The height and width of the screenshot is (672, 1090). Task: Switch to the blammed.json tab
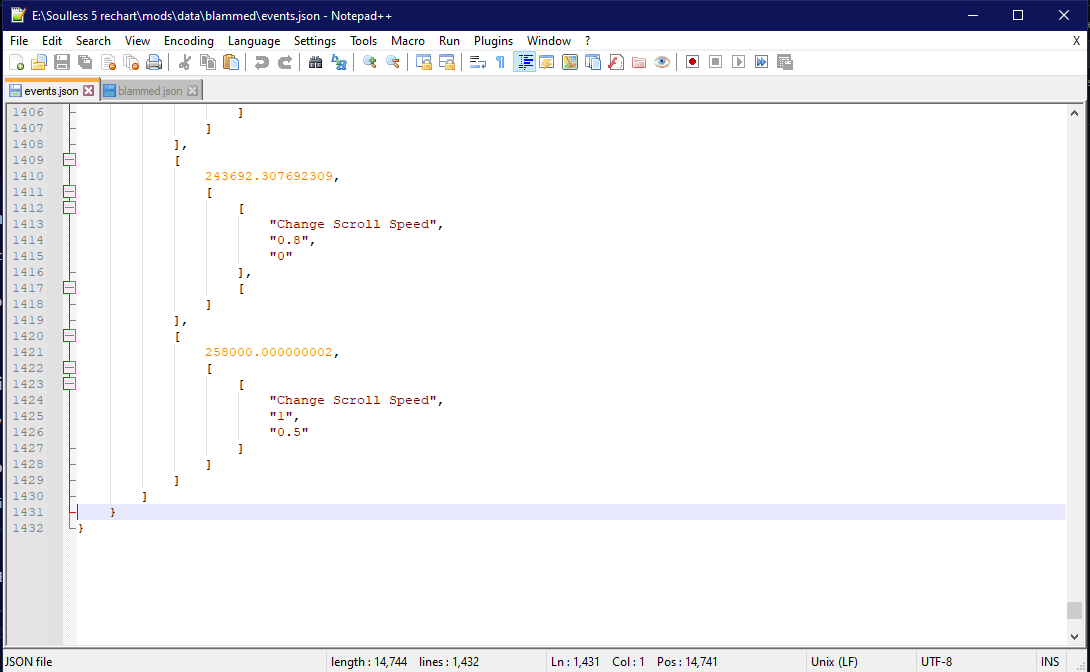(147, 89)
